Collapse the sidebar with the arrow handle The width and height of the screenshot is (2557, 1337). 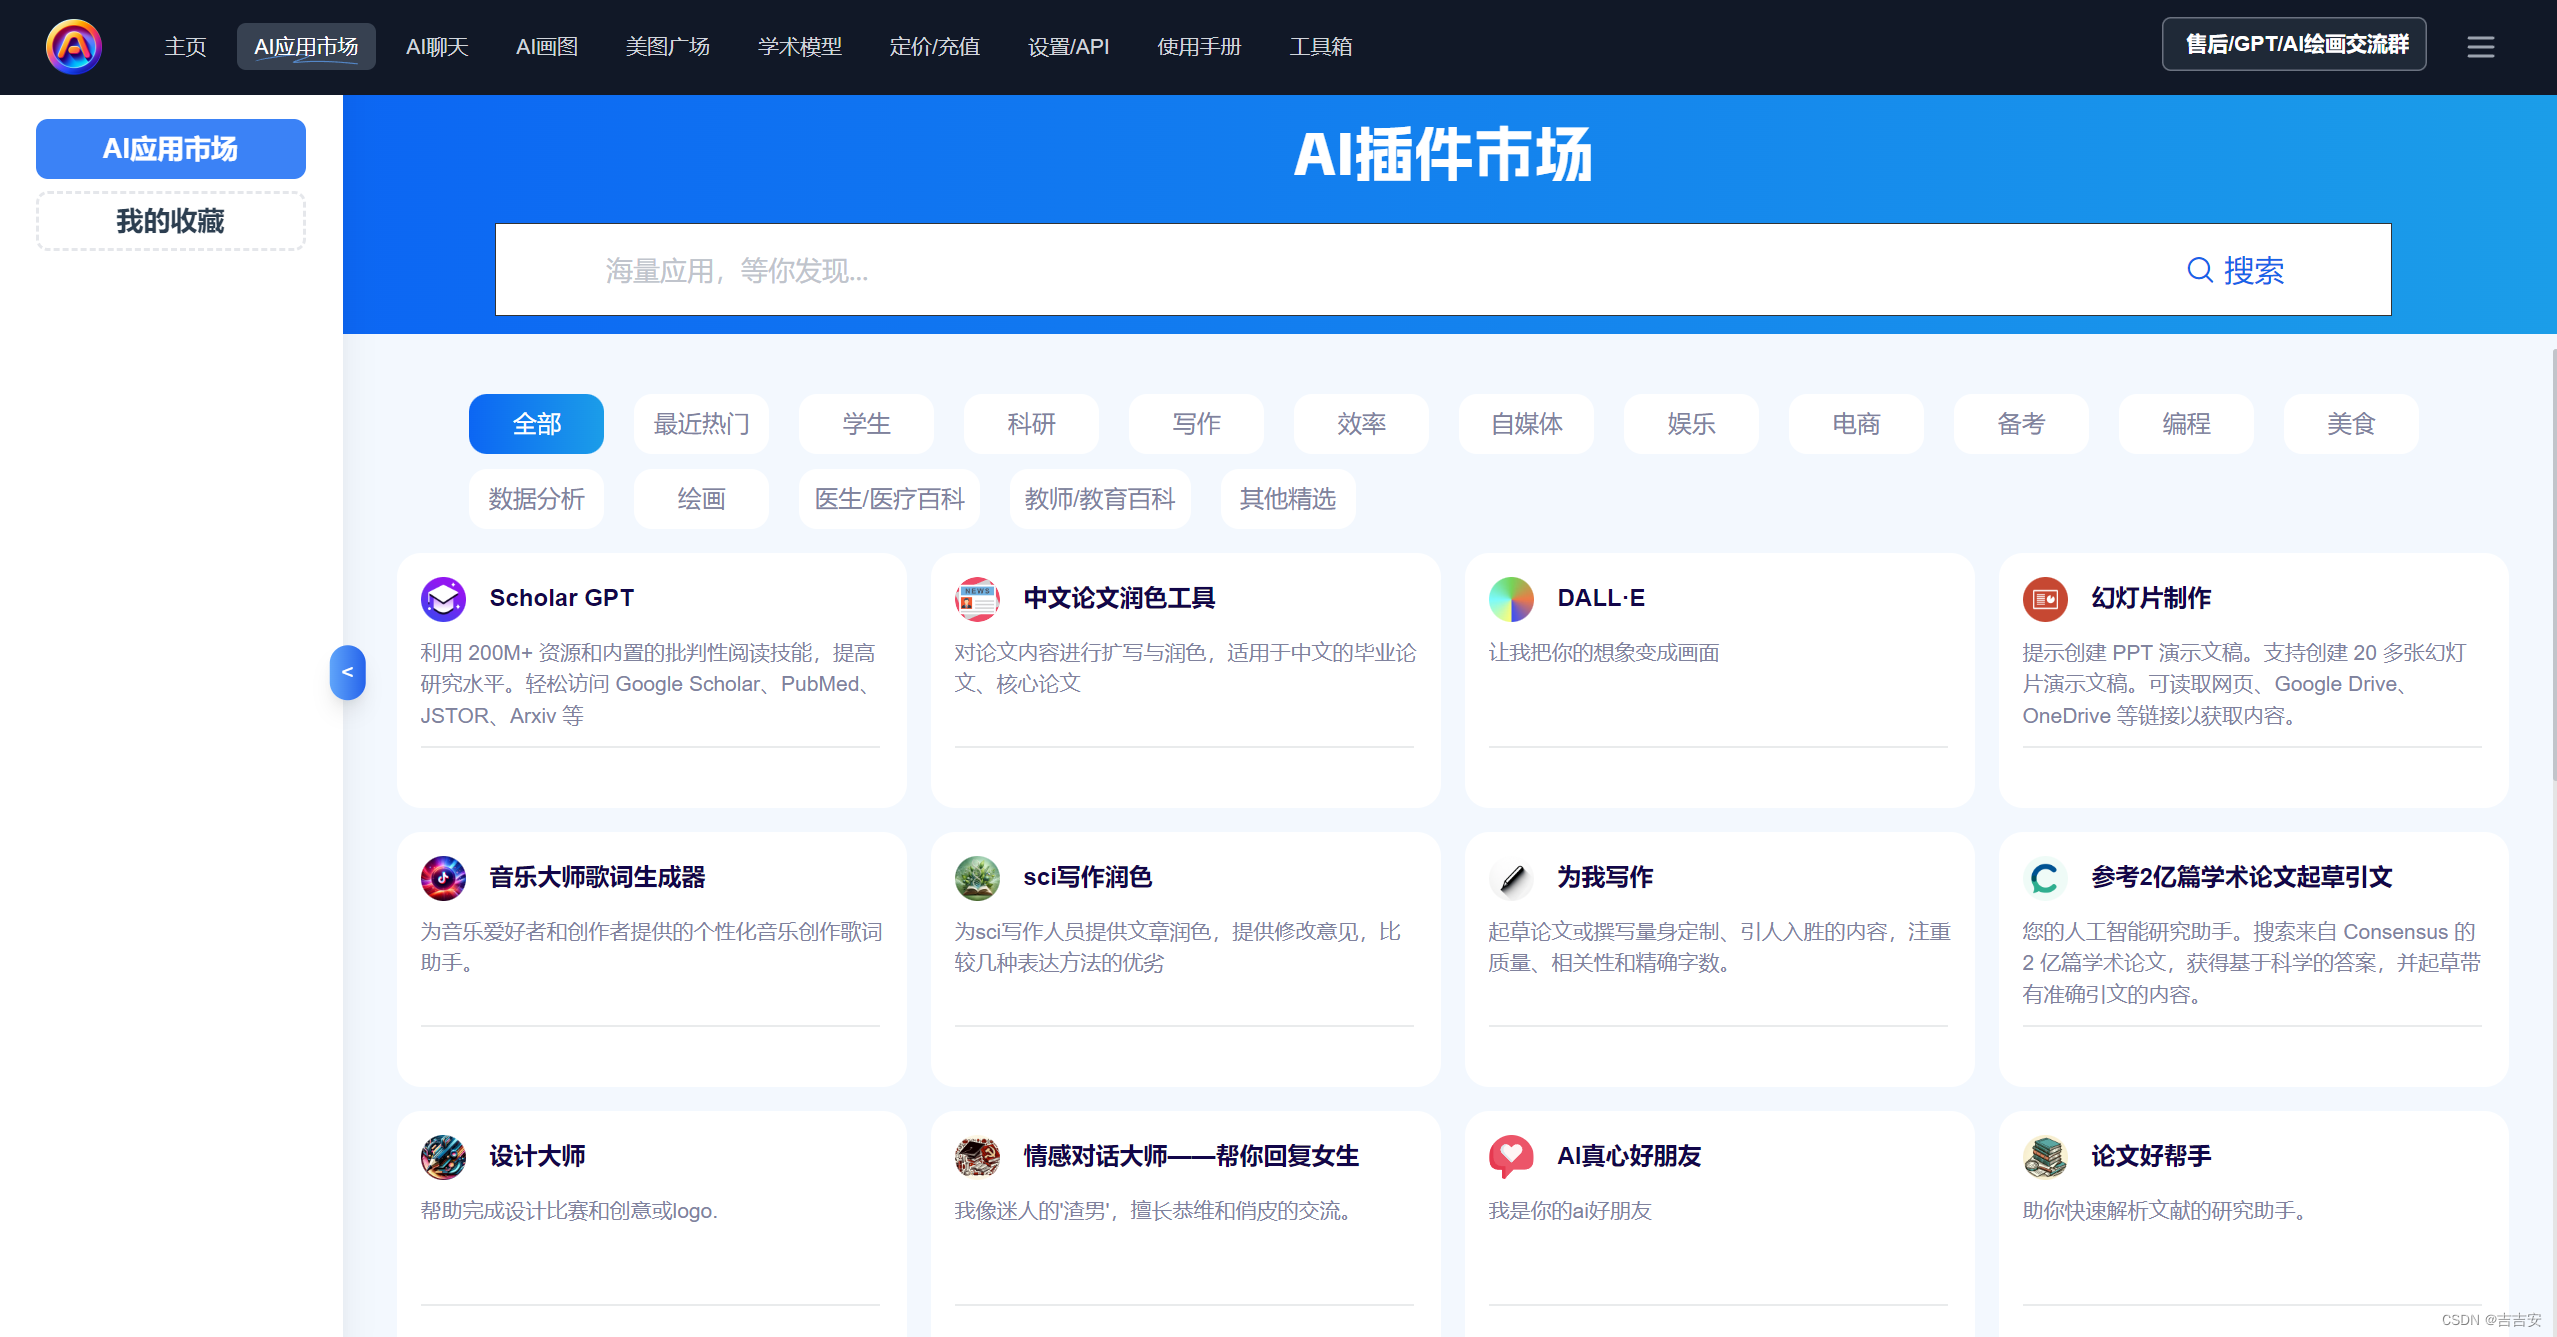tap(347, 672)
